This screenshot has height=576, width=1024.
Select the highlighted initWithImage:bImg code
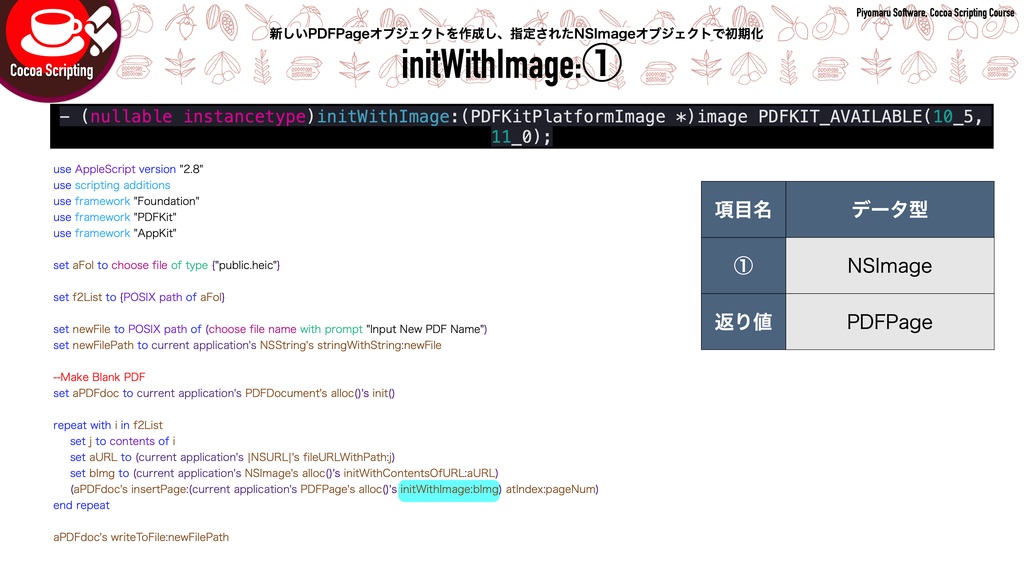449,489
